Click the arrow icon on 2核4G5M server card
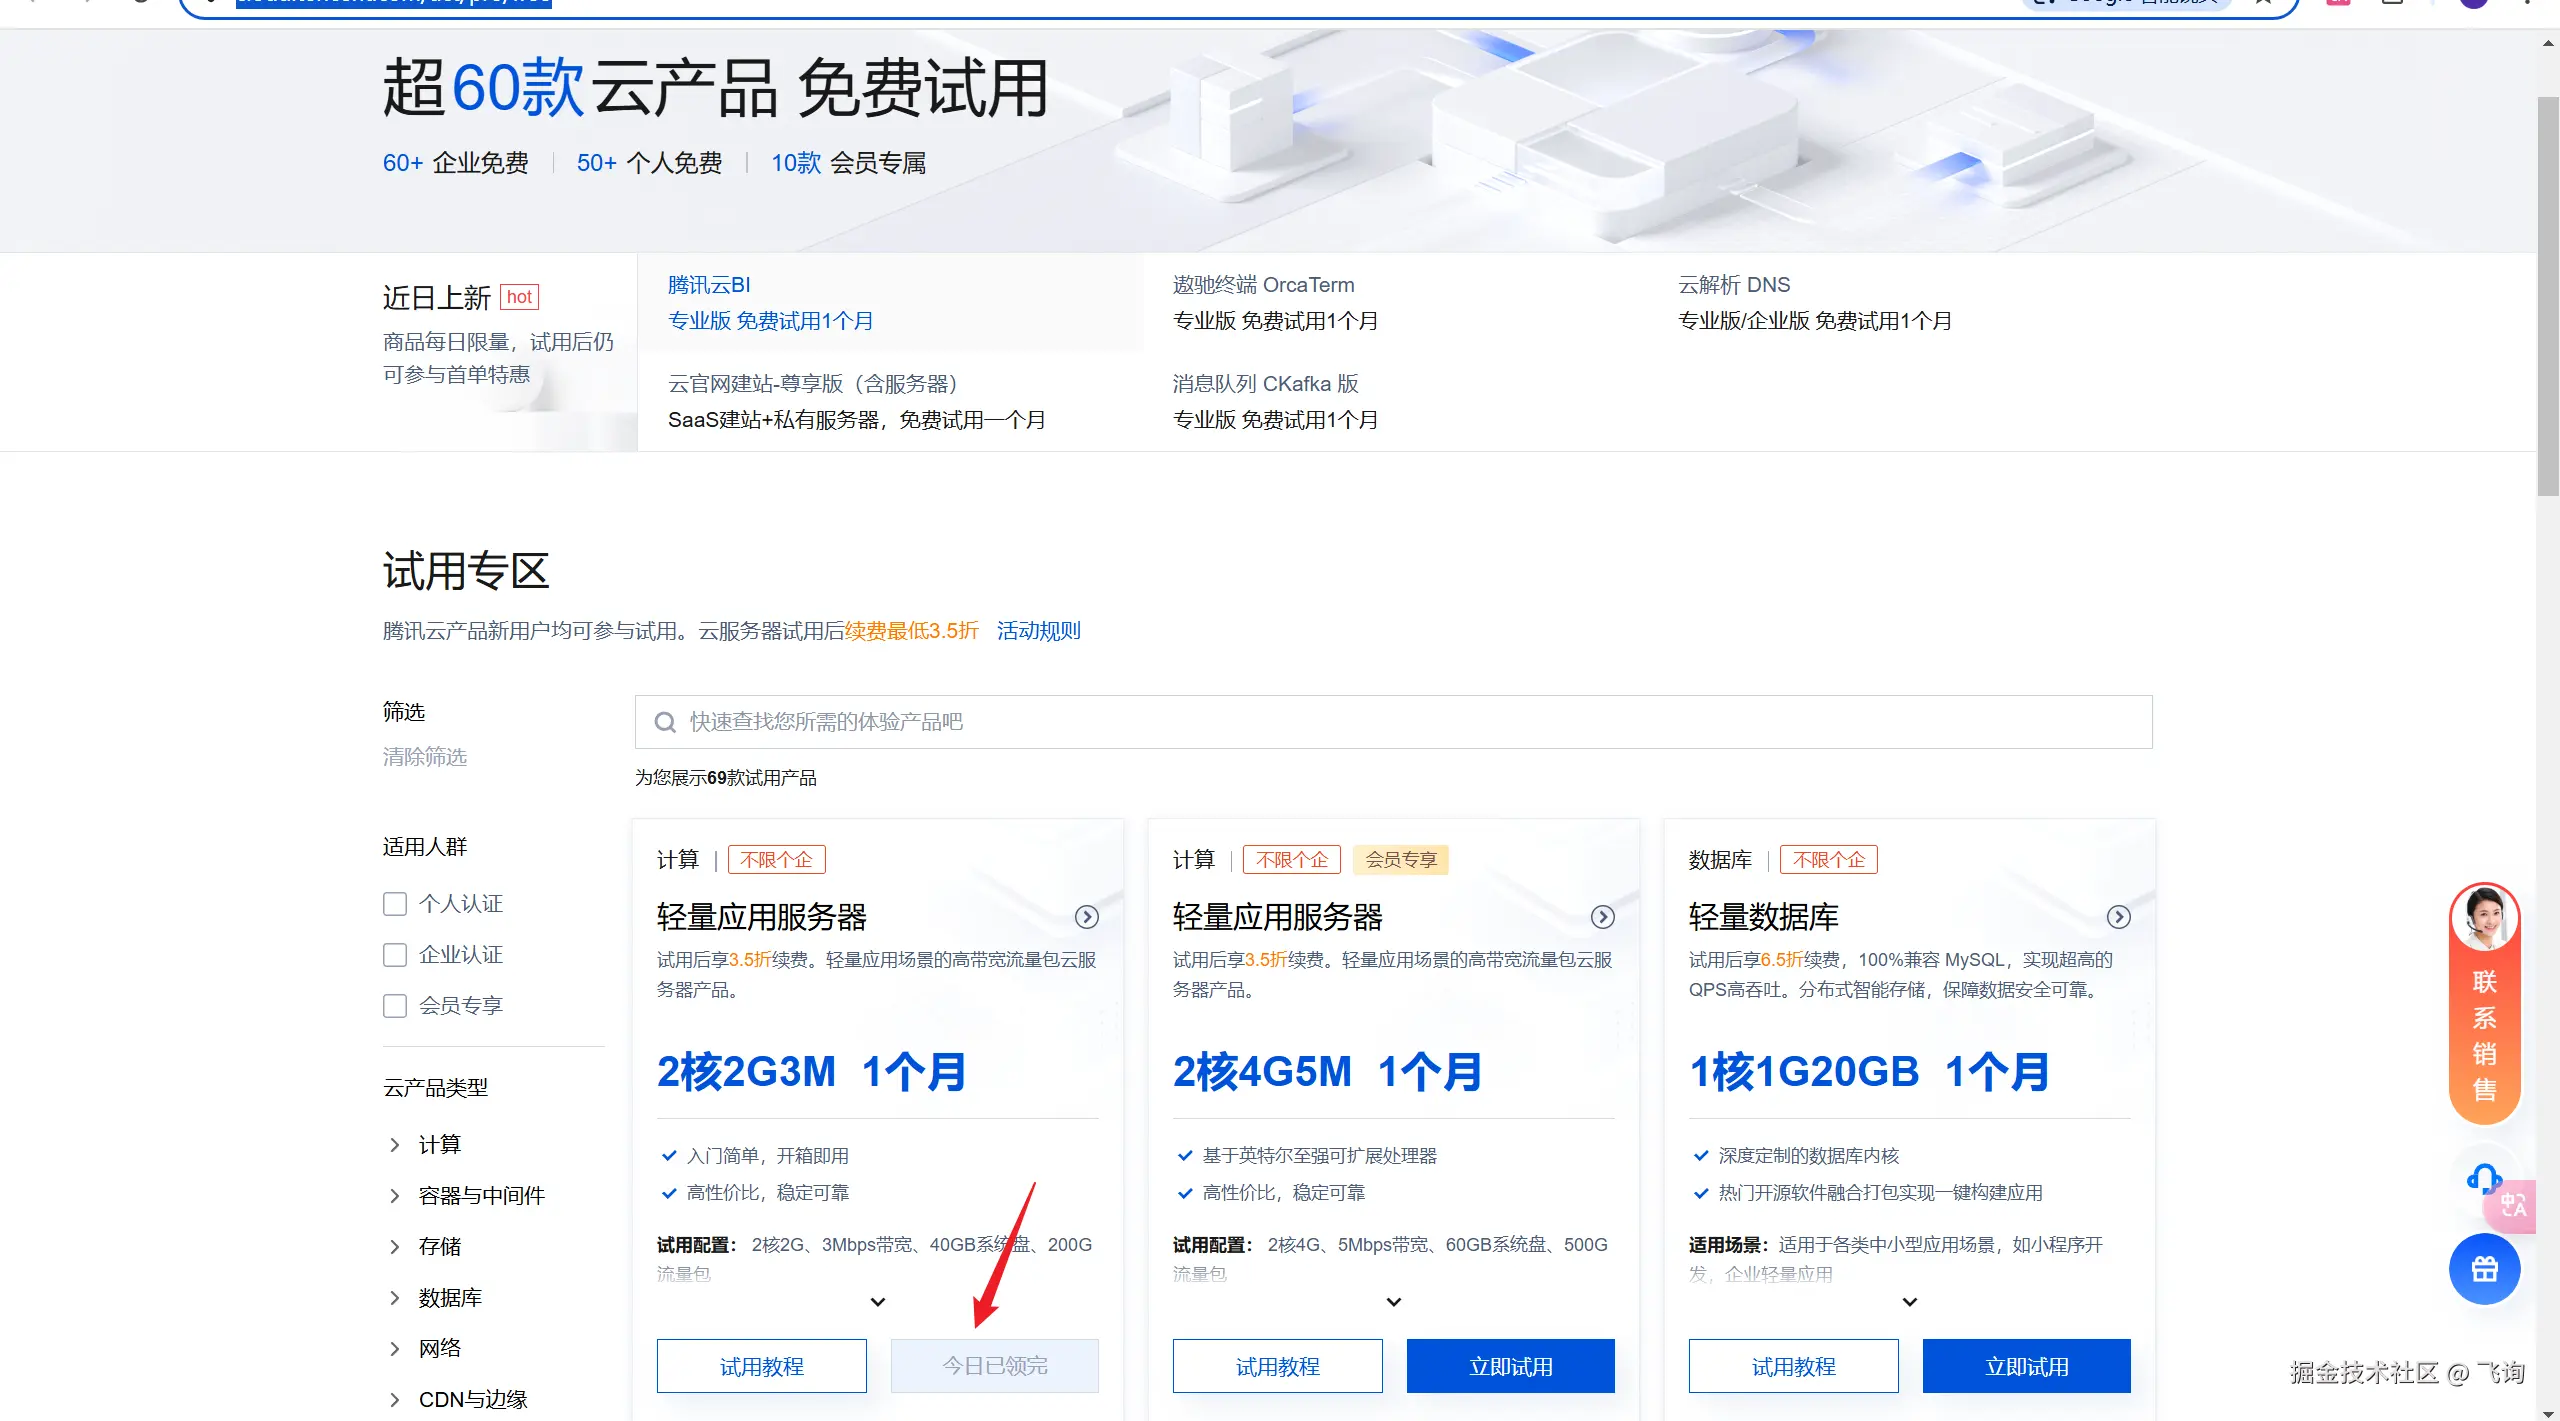The image size is (2560, 1421). point(1602,917)
